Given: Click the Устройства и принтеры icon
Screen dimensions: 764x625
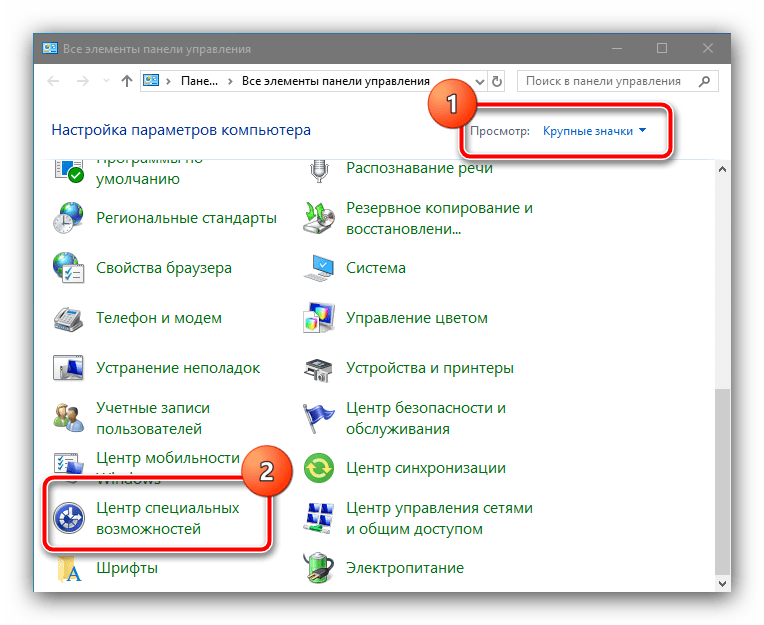Looking at the screenshot, I should [318, 369].
